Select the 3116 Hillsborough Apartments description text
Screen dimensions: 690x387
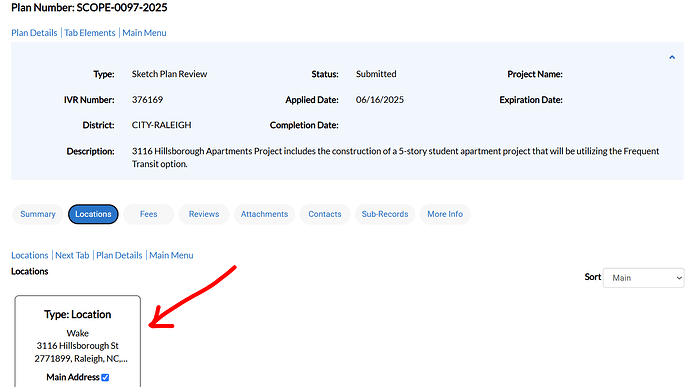pyautogui.click(x=396, y=158)
